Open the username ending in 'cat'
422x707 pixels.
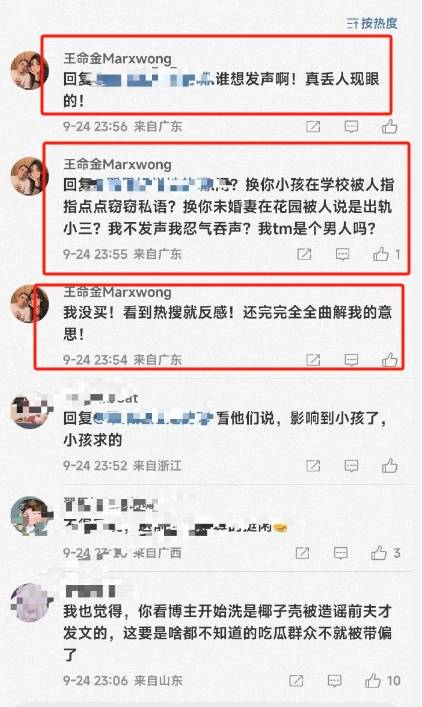pos(101,398)
